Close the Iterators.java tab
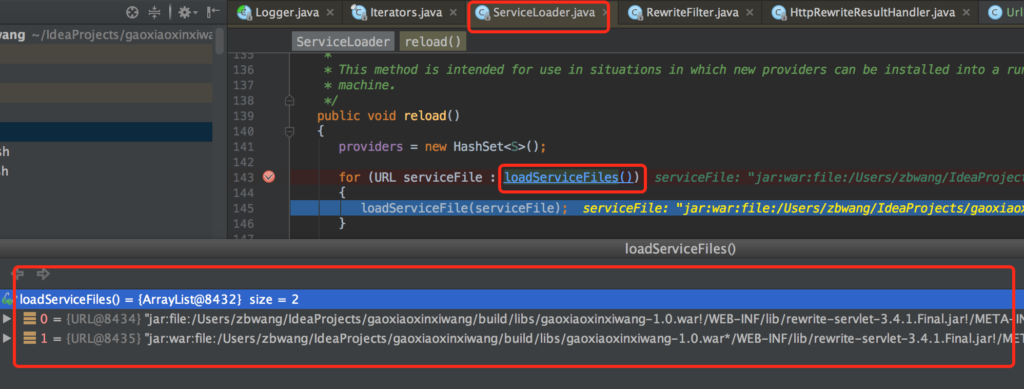Image resolution: width=1024 pixels, height=389 pixels. [x=453, y=12]
